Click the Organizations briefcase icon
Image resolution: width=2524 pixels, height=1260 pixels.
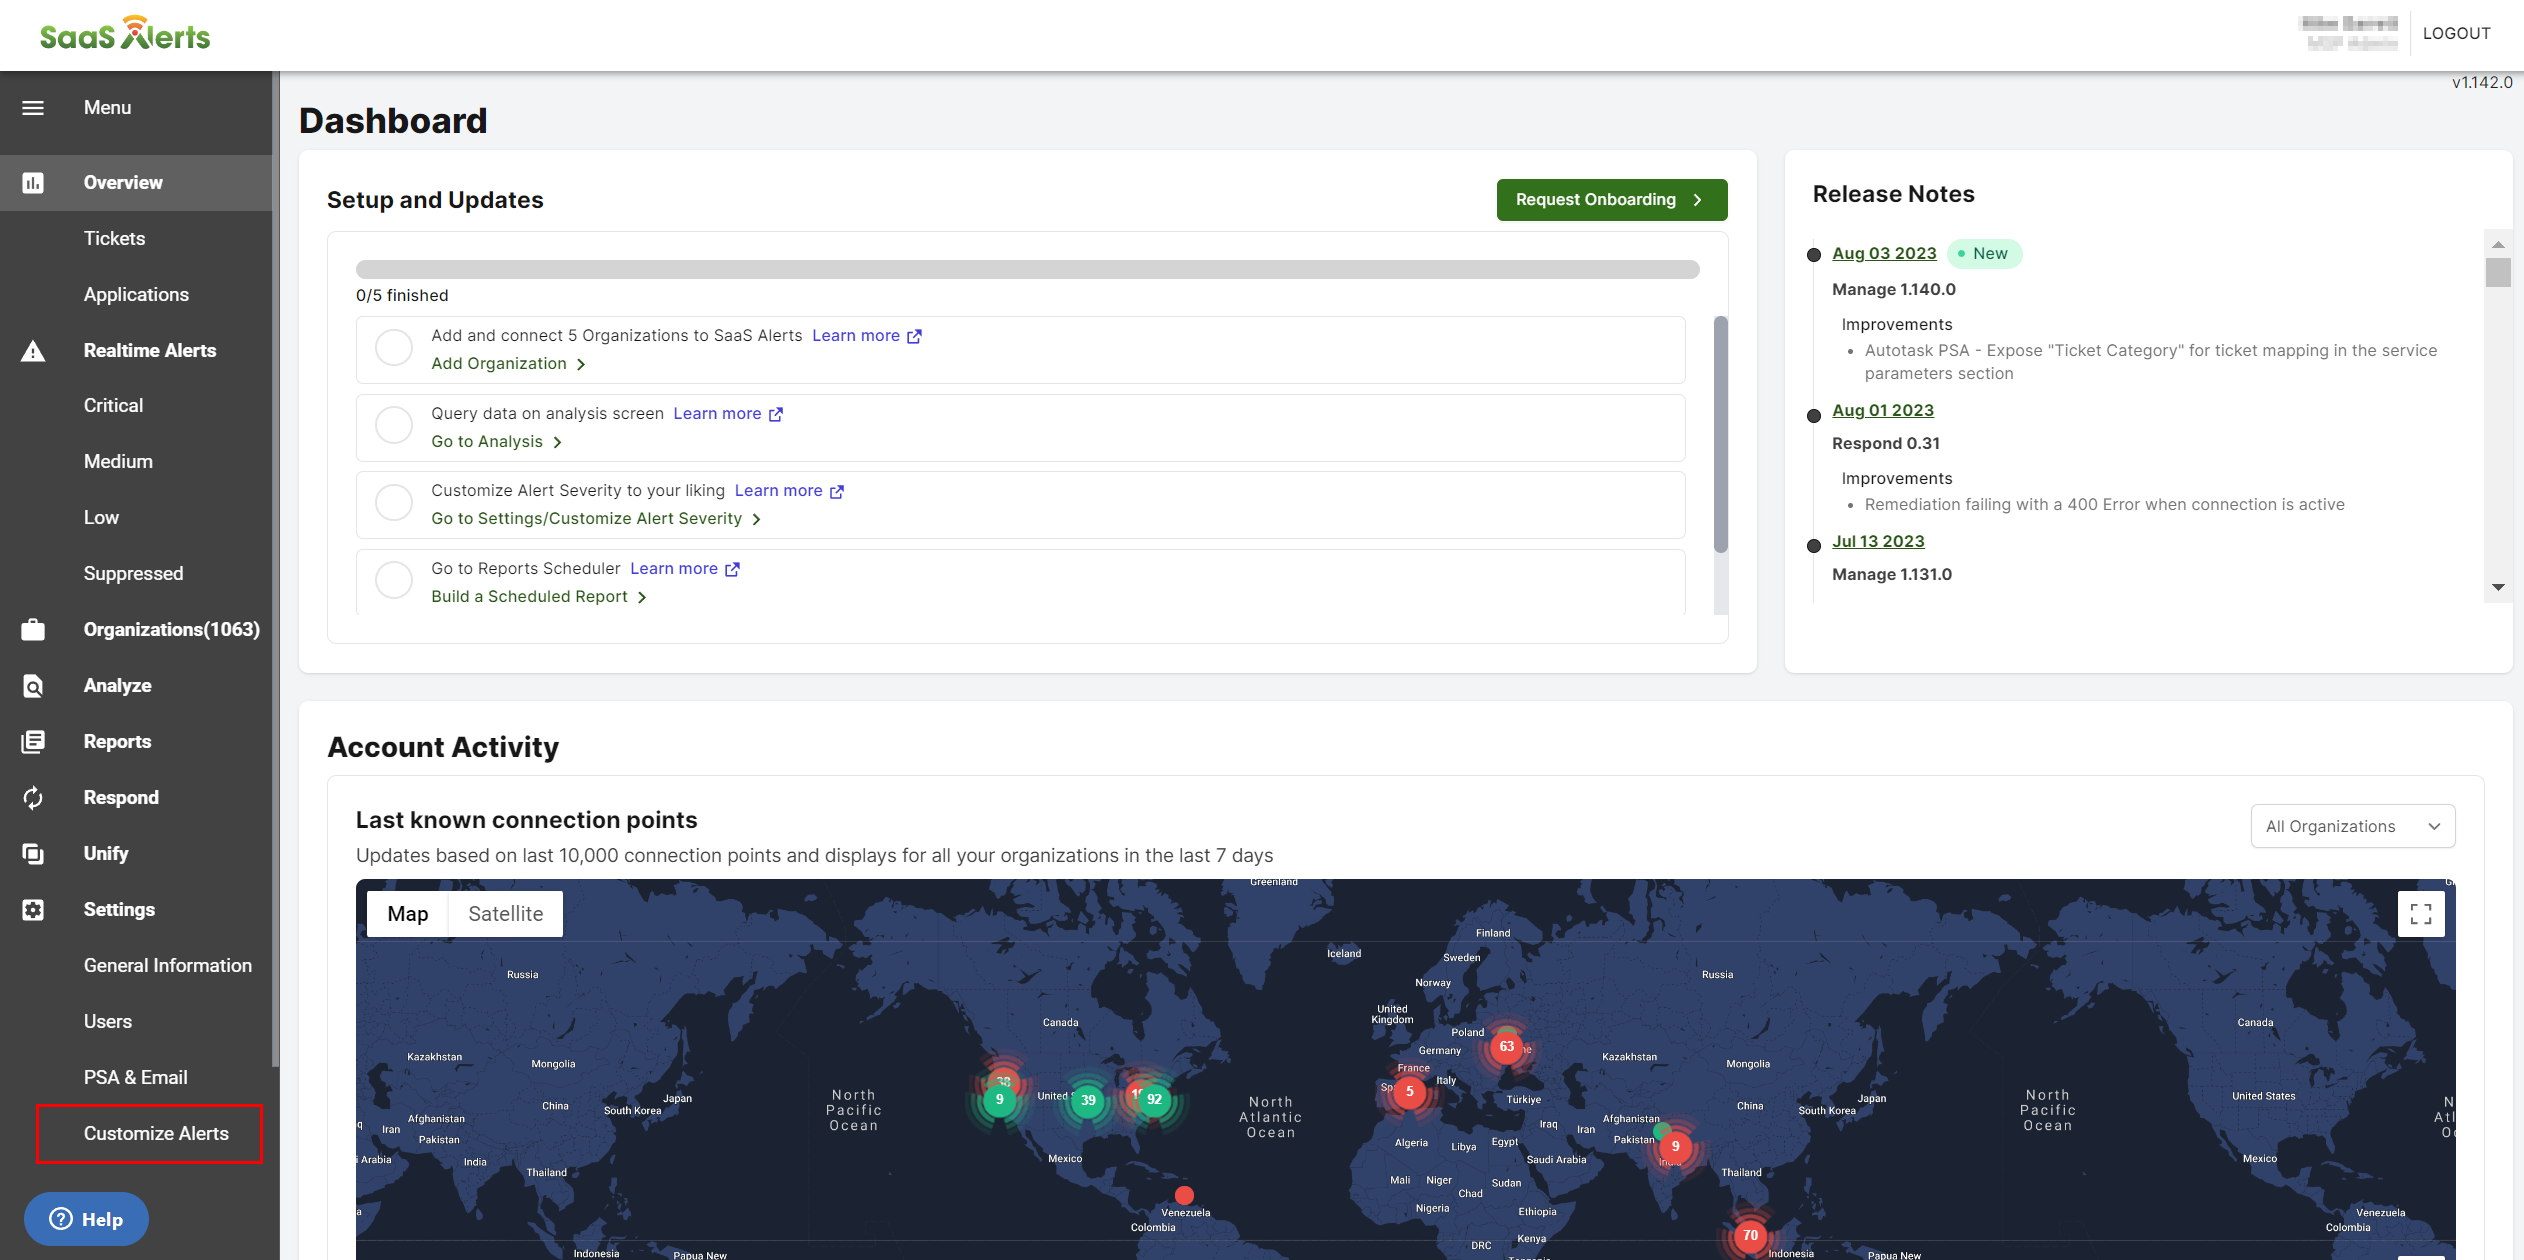33,630
